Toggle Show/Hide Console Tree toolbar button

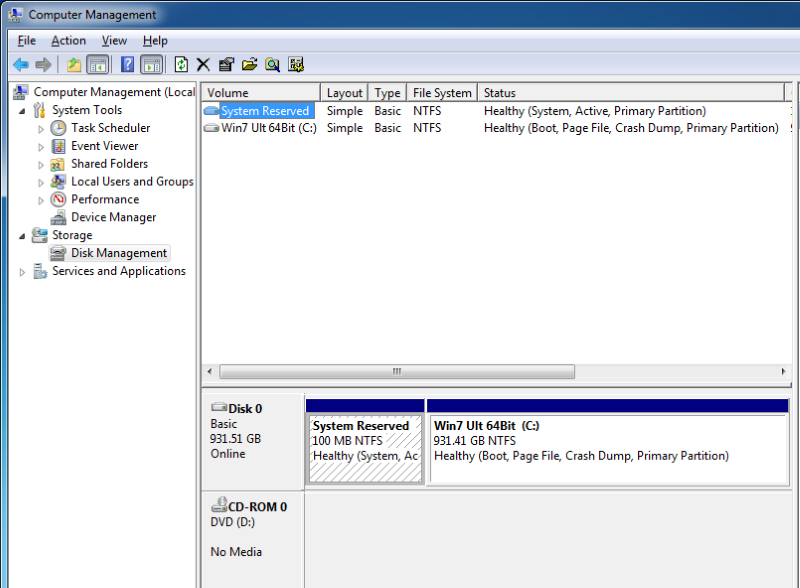(x=97, y=64)
